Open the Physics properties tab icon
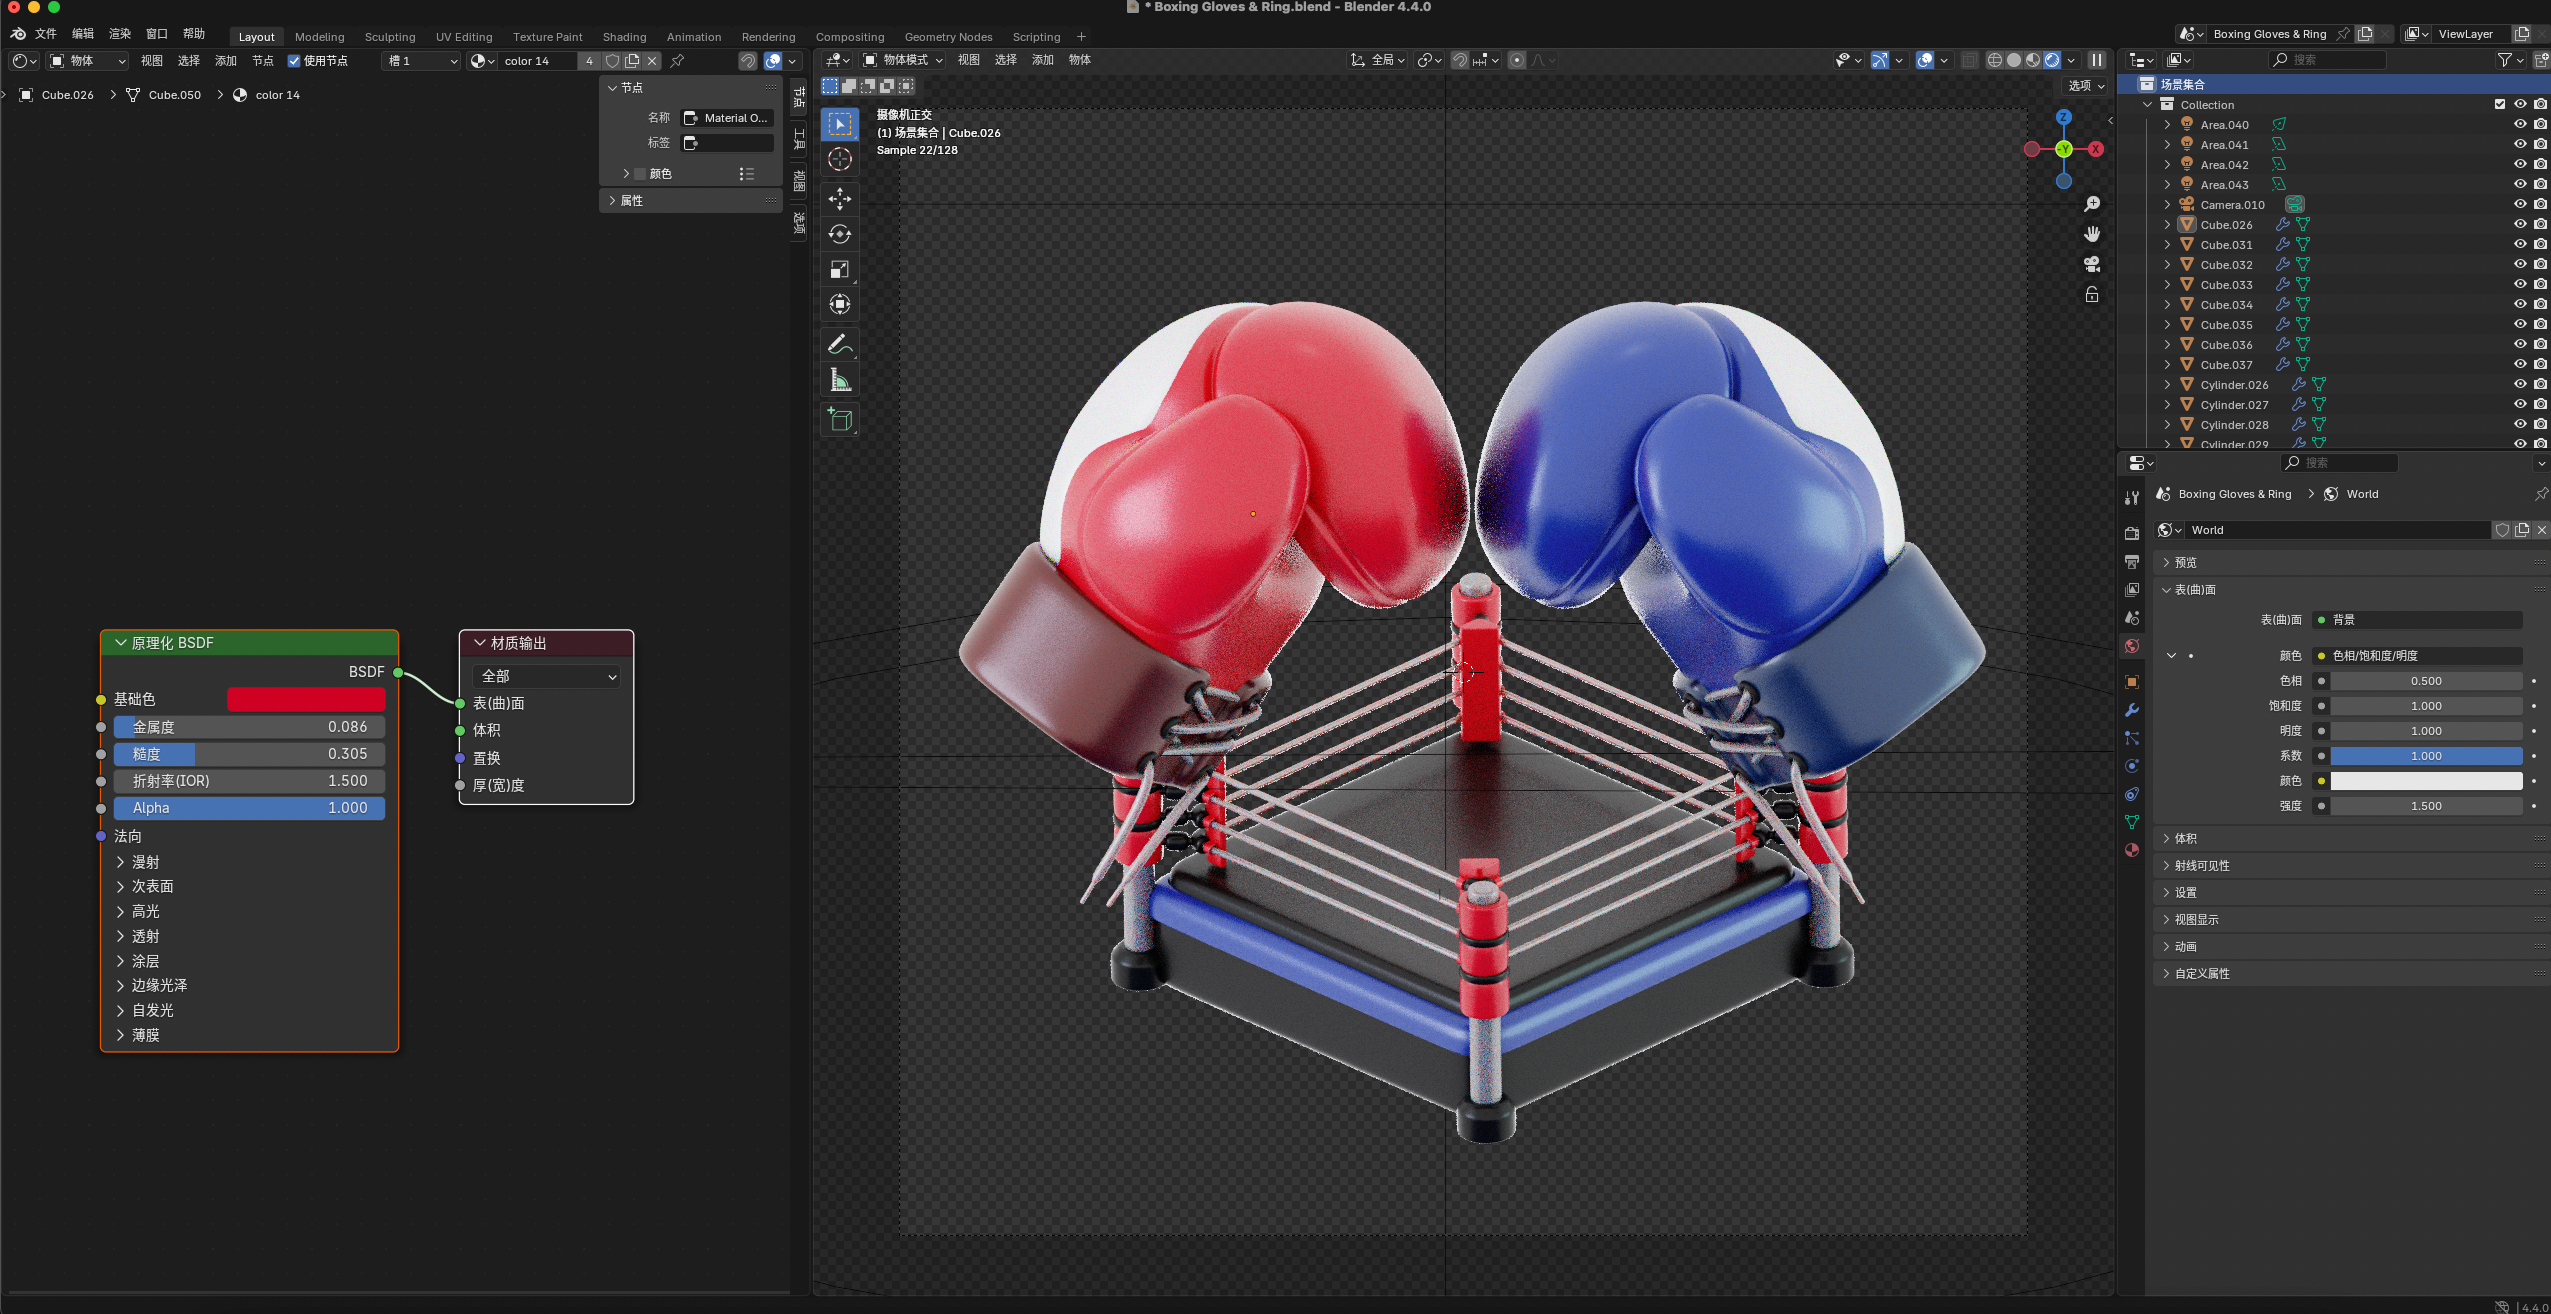The width and height of the screenshot is (2551, 1314). [x=2132, y=766]
